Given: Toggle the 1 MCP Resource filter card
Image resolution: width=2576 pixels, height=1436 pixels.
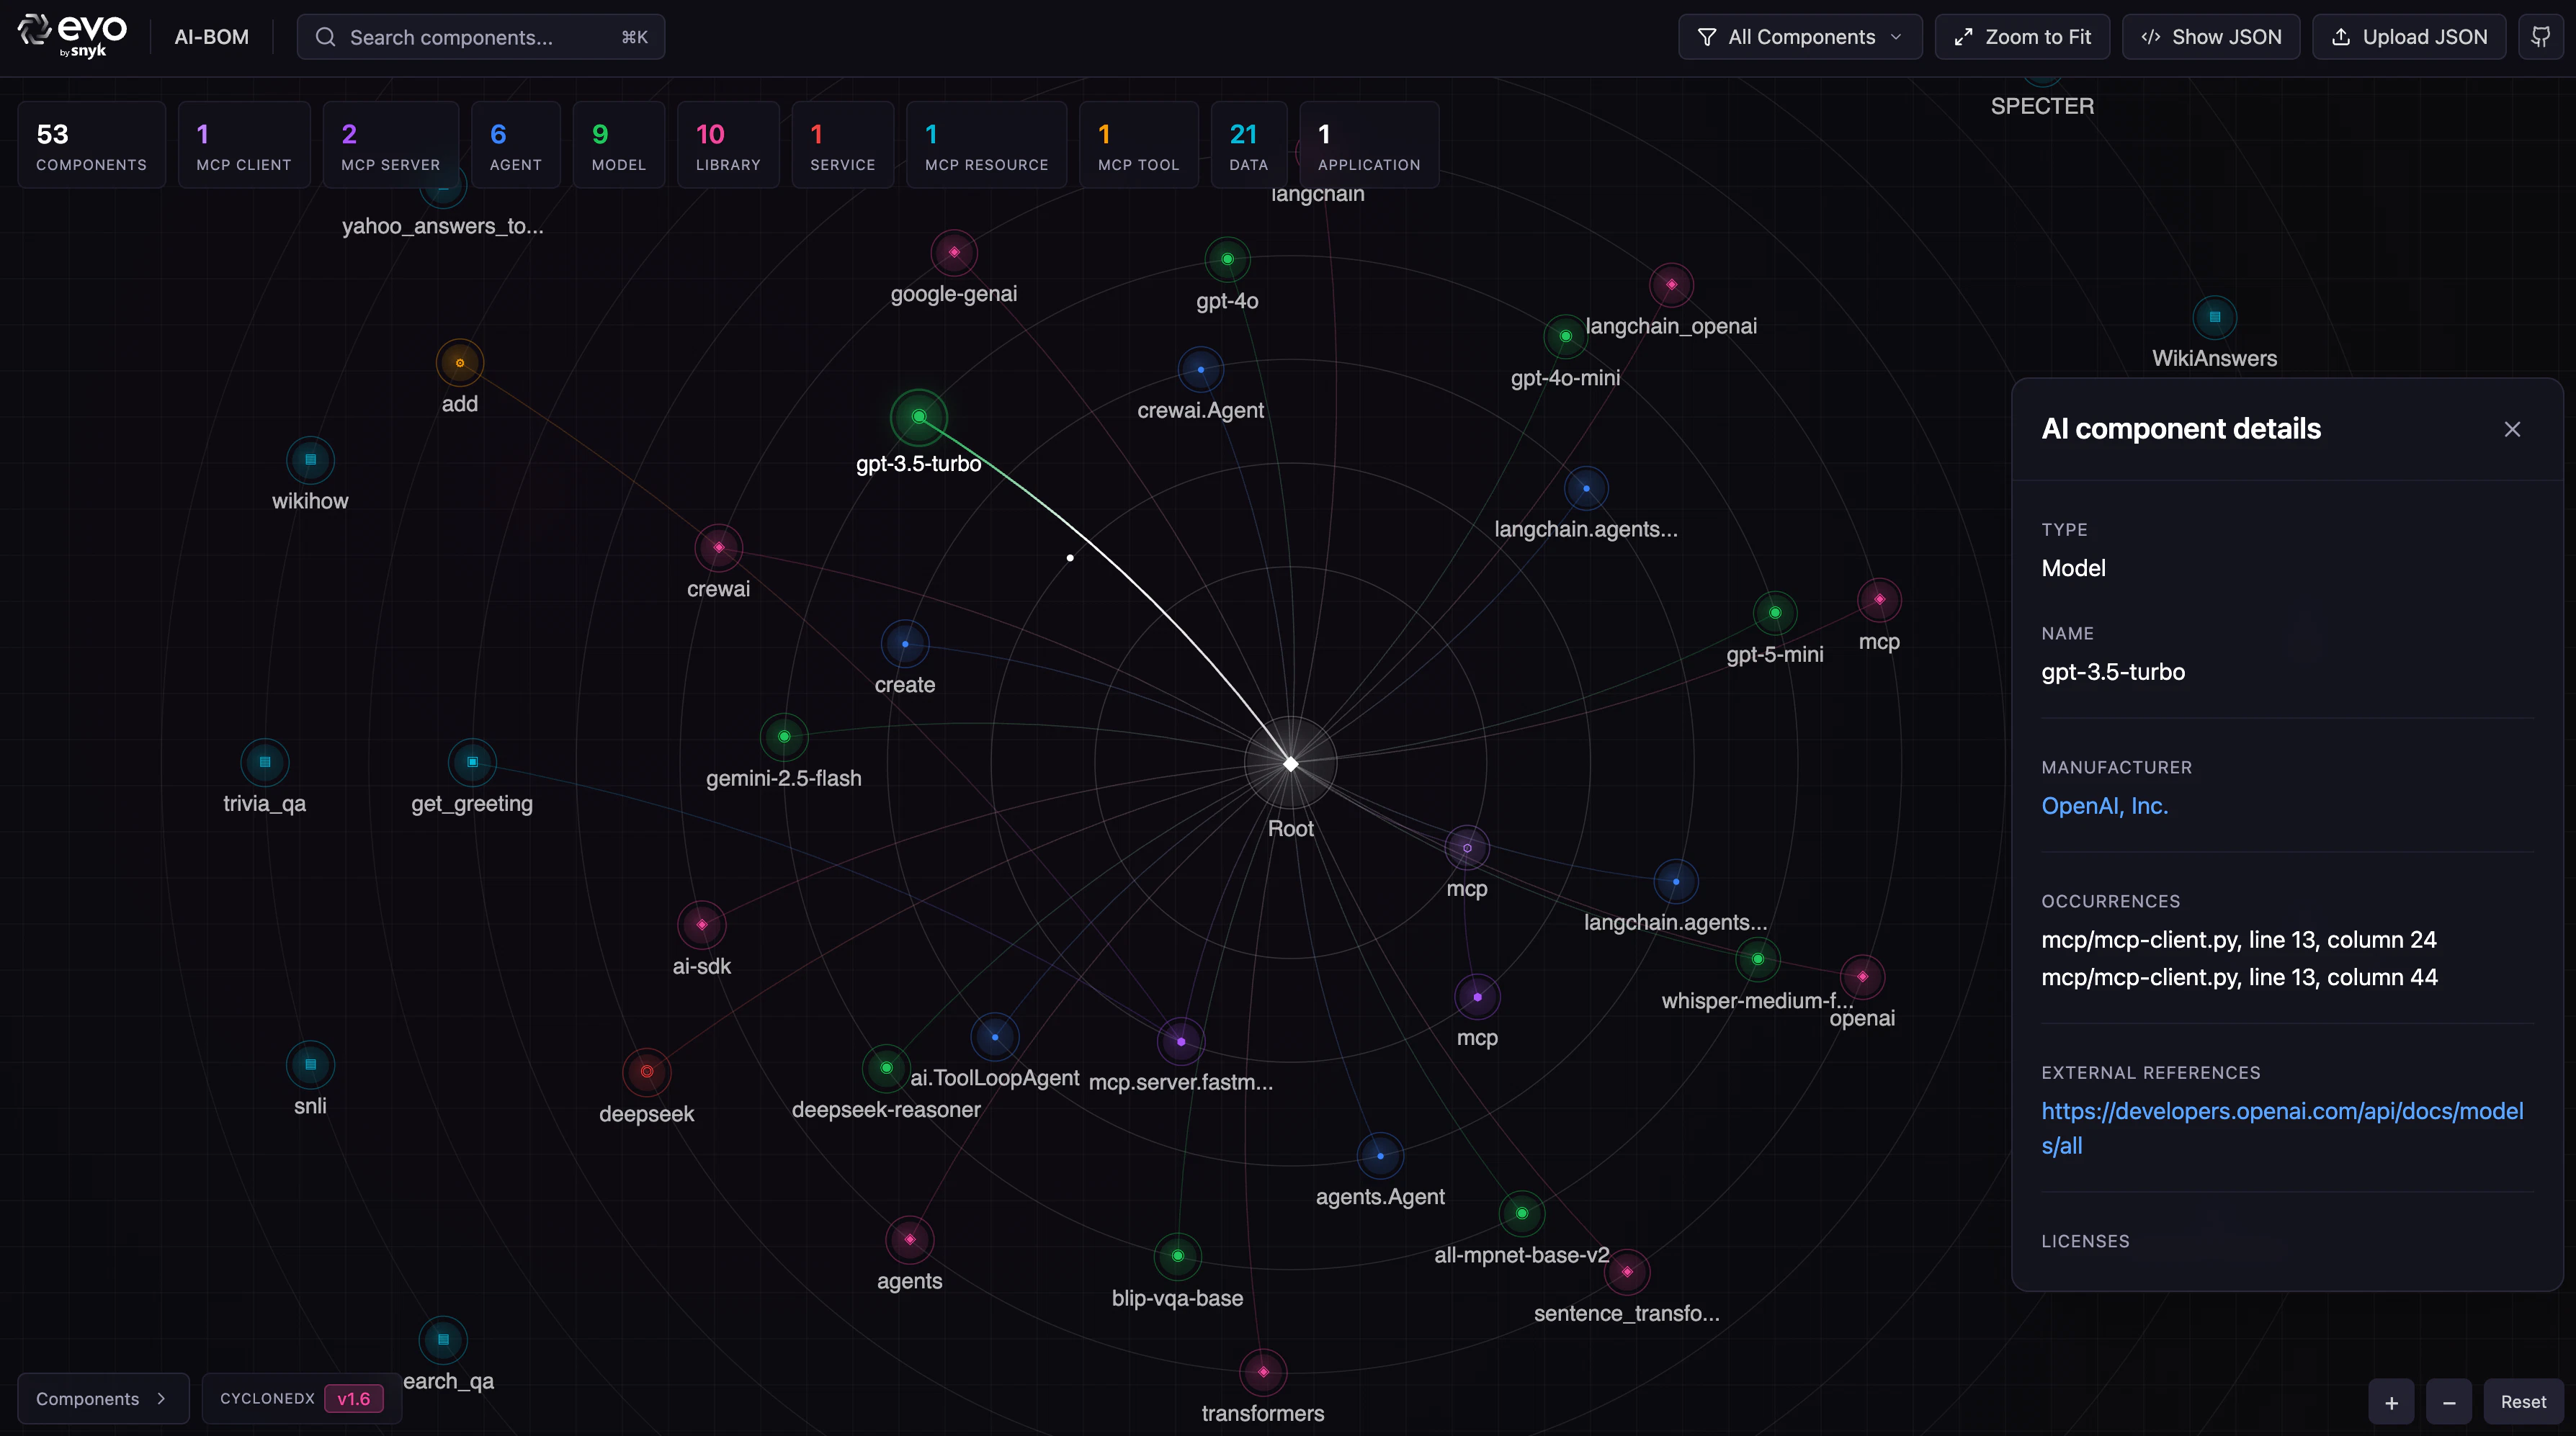Looking at the screenshot, I should pos(987,145).
